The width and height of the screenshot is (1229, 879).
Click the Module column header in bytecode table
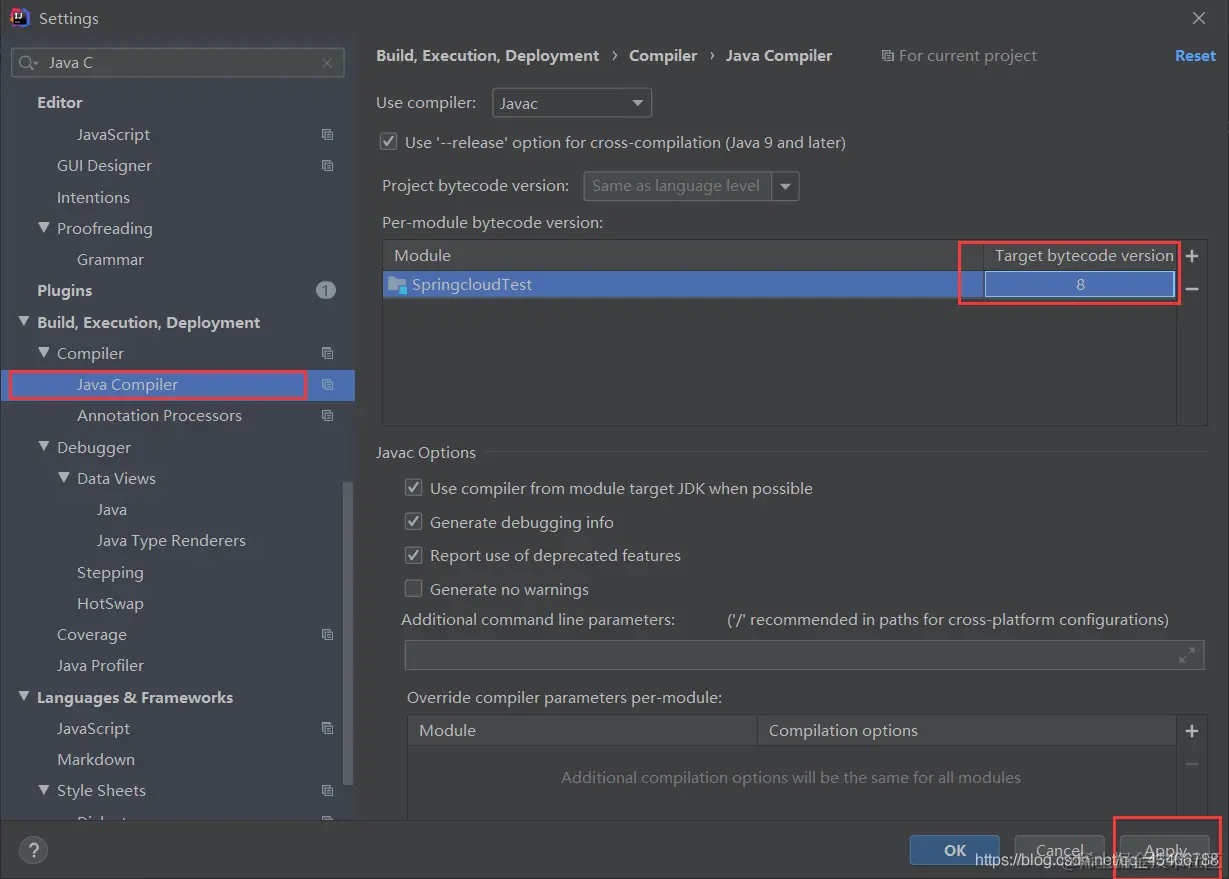pyautogui.click(x=670, y=256)
